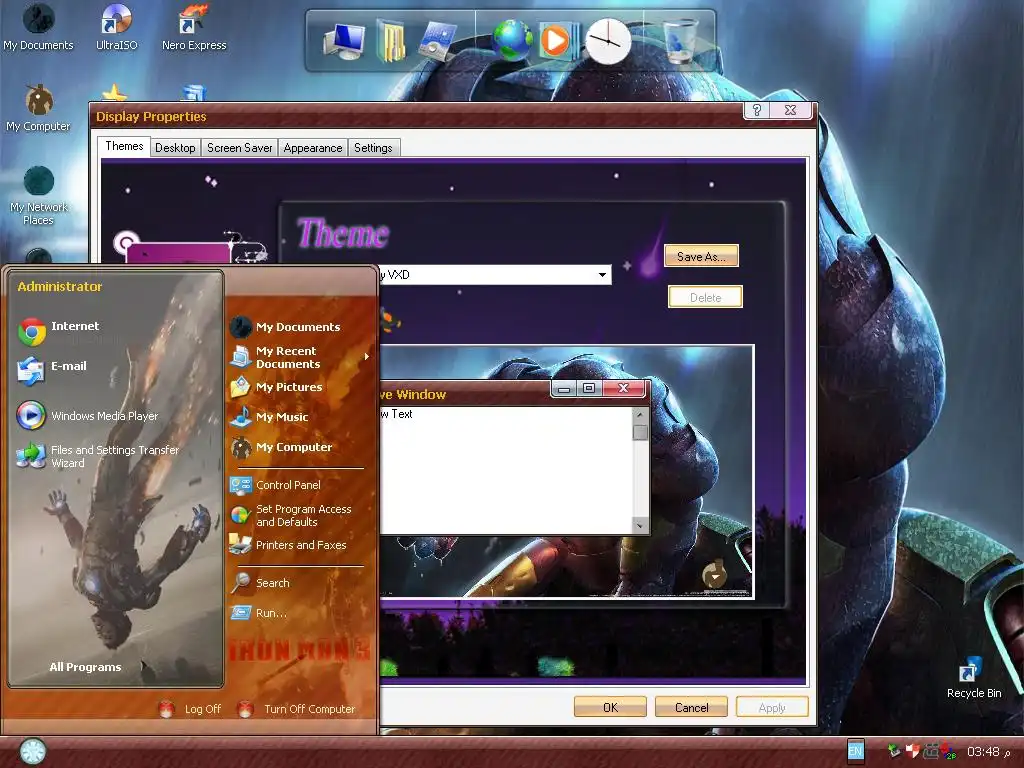Launch UltraISO from the desktop
This screenshot has height=768, width=1024.
116,27
